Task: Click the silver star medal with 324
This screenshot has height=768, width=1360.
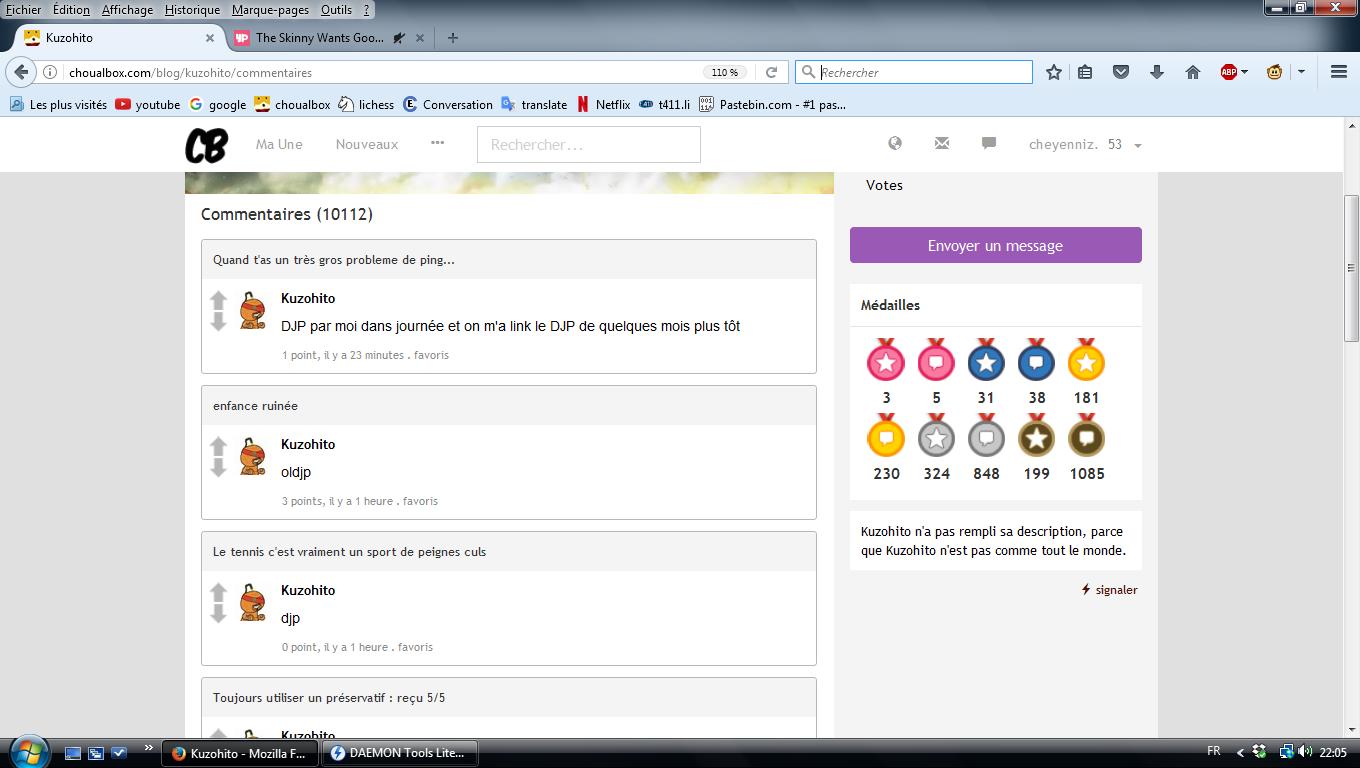Action: tap(936, 436)
